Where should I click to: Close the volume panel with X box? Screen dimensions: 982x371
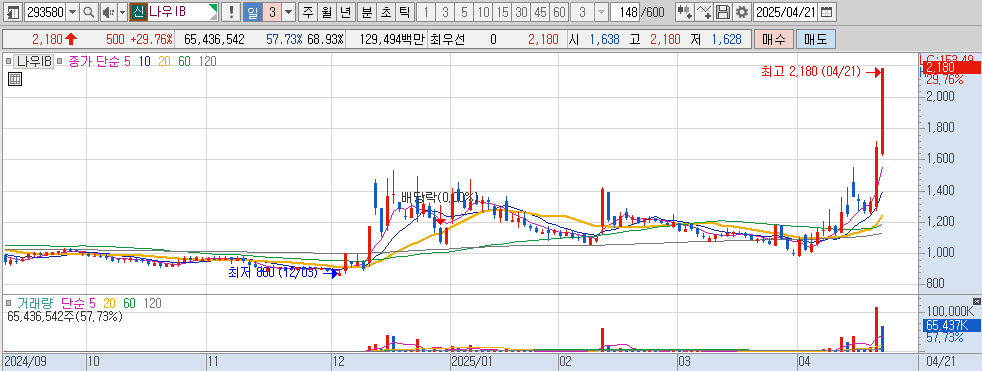pyautogui.click(x=977, y=301)
